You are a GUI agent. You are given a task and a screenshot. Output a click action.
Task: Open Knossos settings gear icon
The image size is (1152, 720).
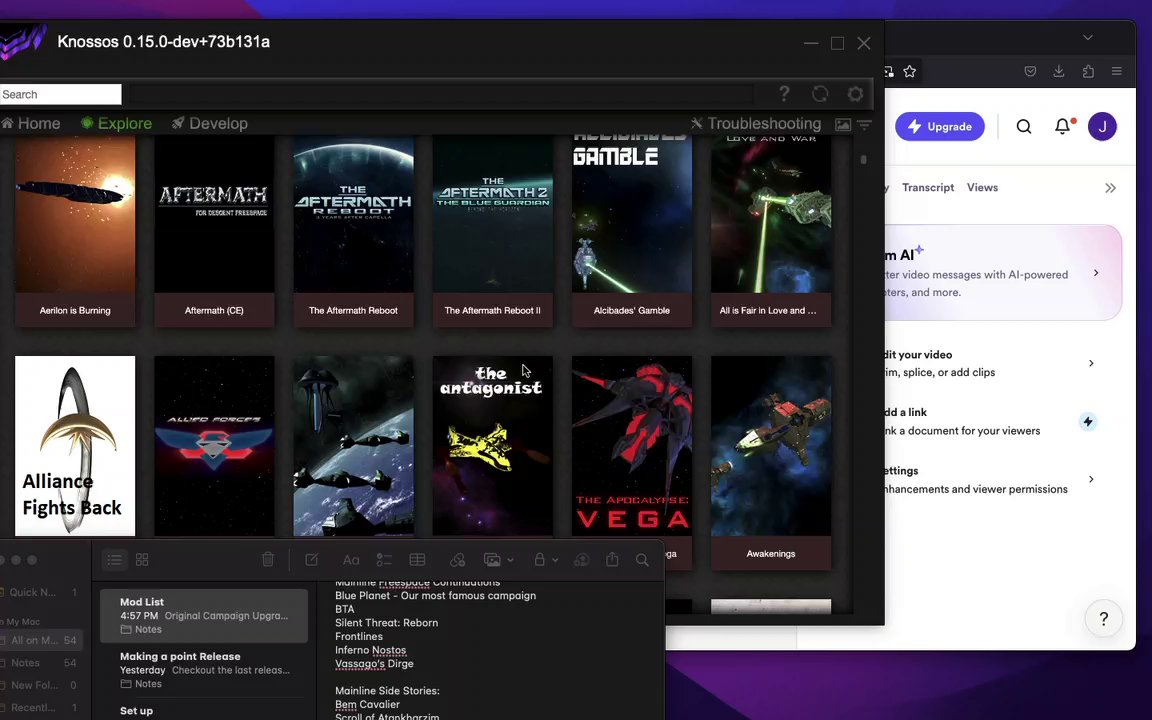[855, 94]
